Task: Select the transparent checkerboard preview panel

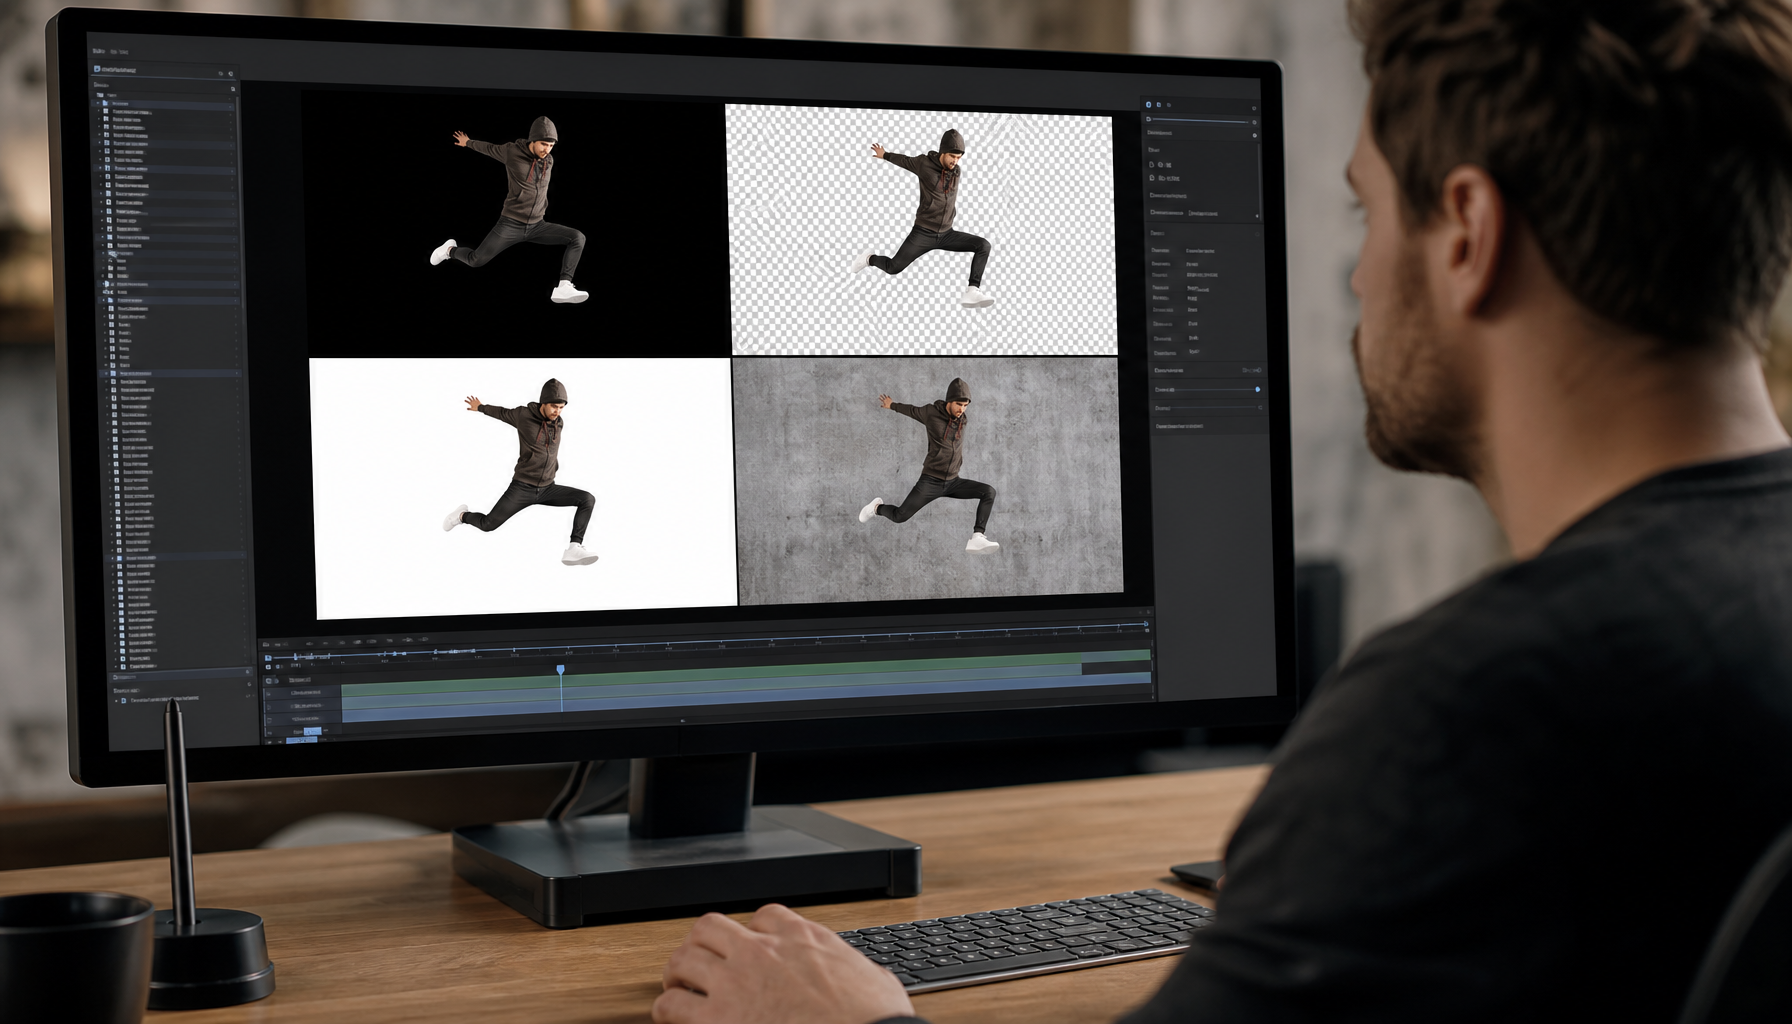Action: (x=921, y=230)
